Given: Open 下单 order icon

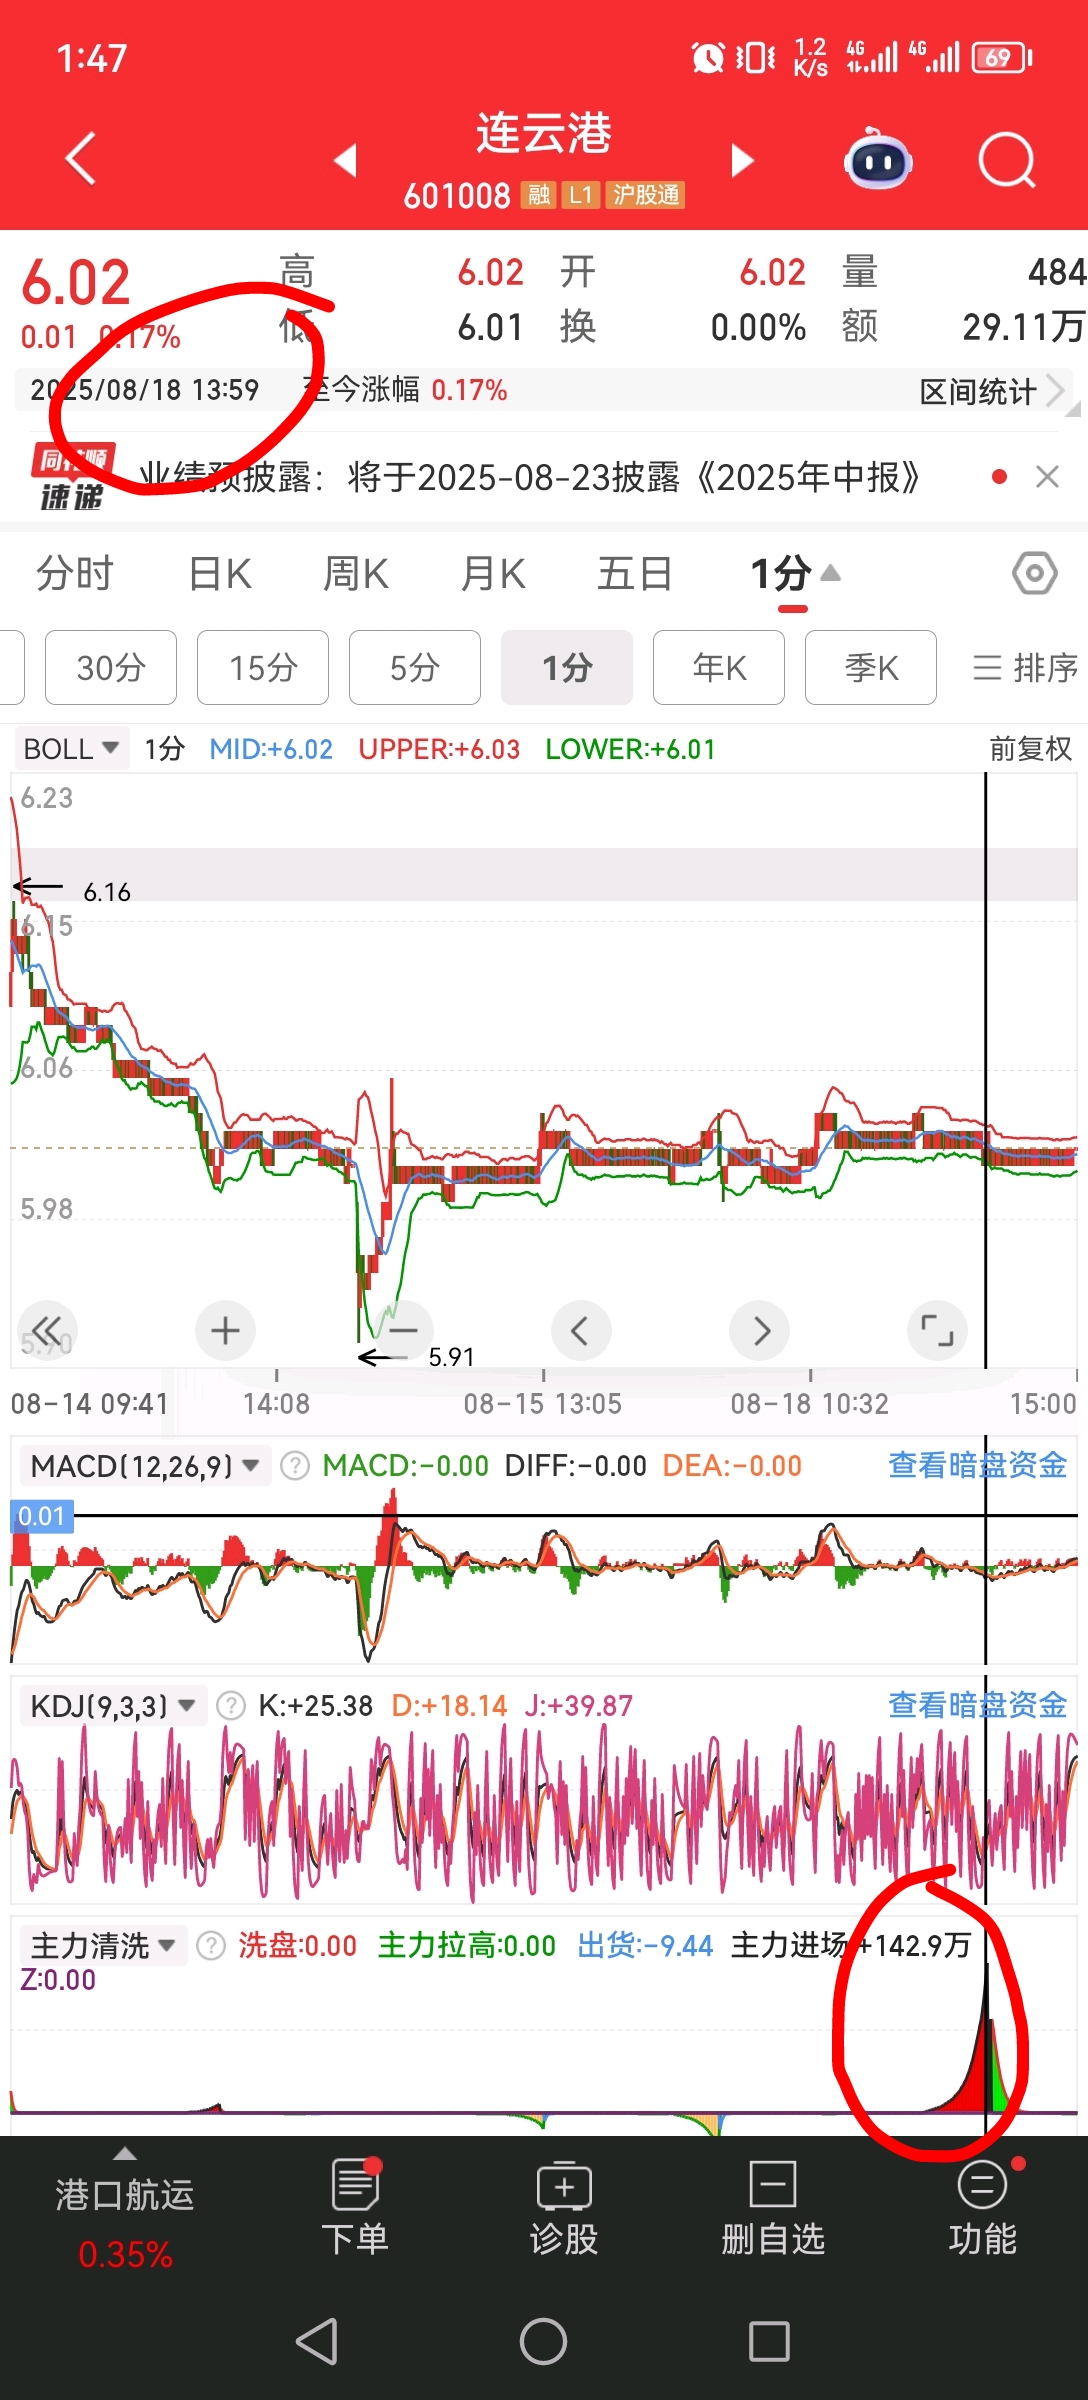Looking at the screenshot, I should click(x=355, y=2208).
